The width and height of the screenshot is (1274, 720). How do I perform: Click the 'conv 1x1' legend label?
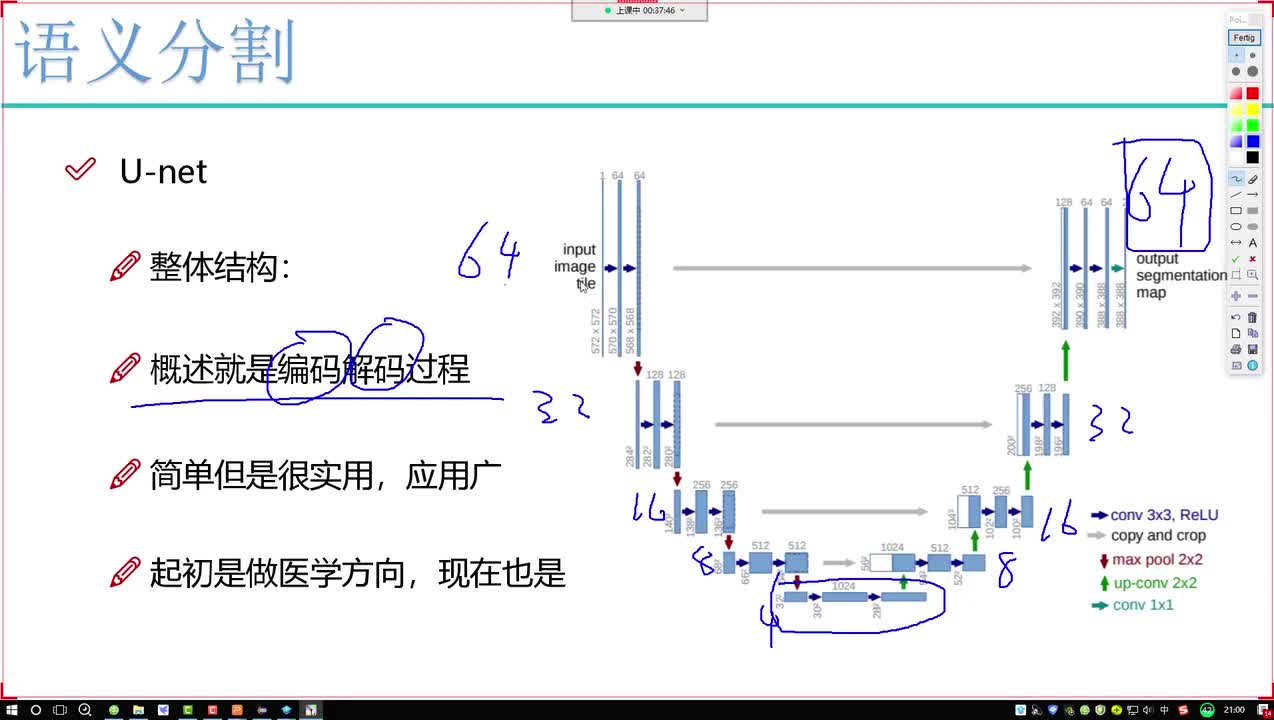tap(1143, 605)
